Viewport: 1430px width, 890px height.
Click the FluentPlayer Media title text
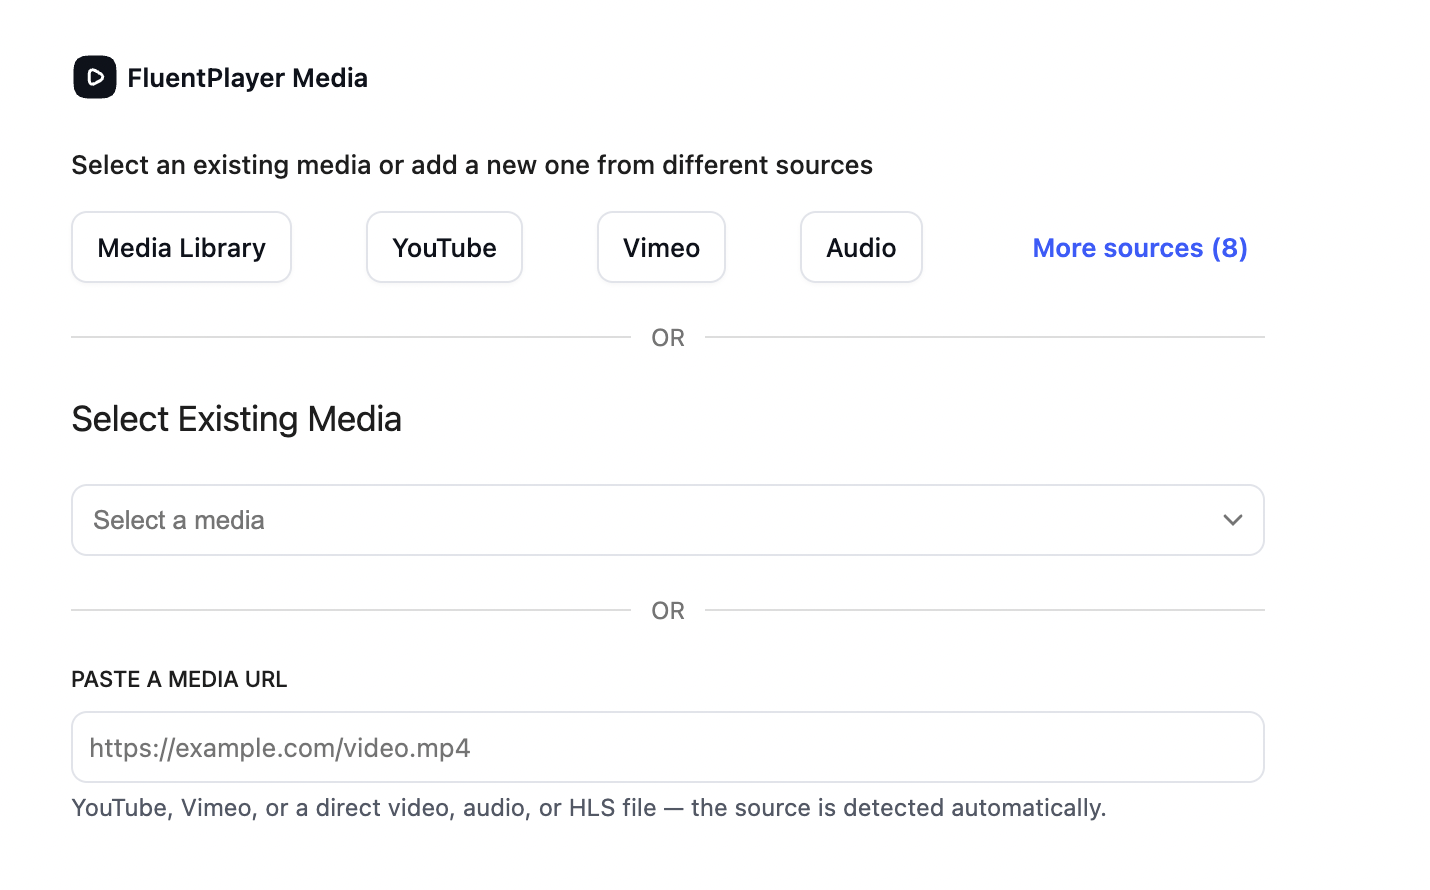click(247, 78)
